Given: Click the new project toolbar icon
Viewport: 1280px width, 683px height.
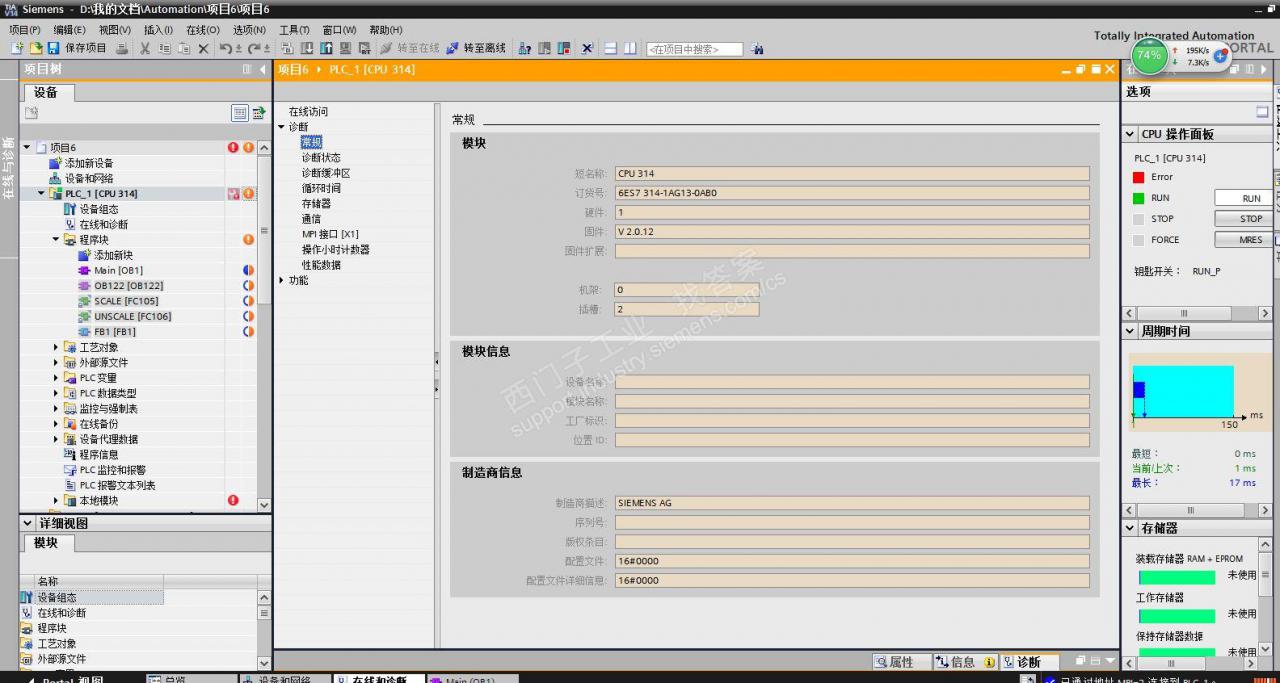Looking at the screenshot, I should coord(17,48).
